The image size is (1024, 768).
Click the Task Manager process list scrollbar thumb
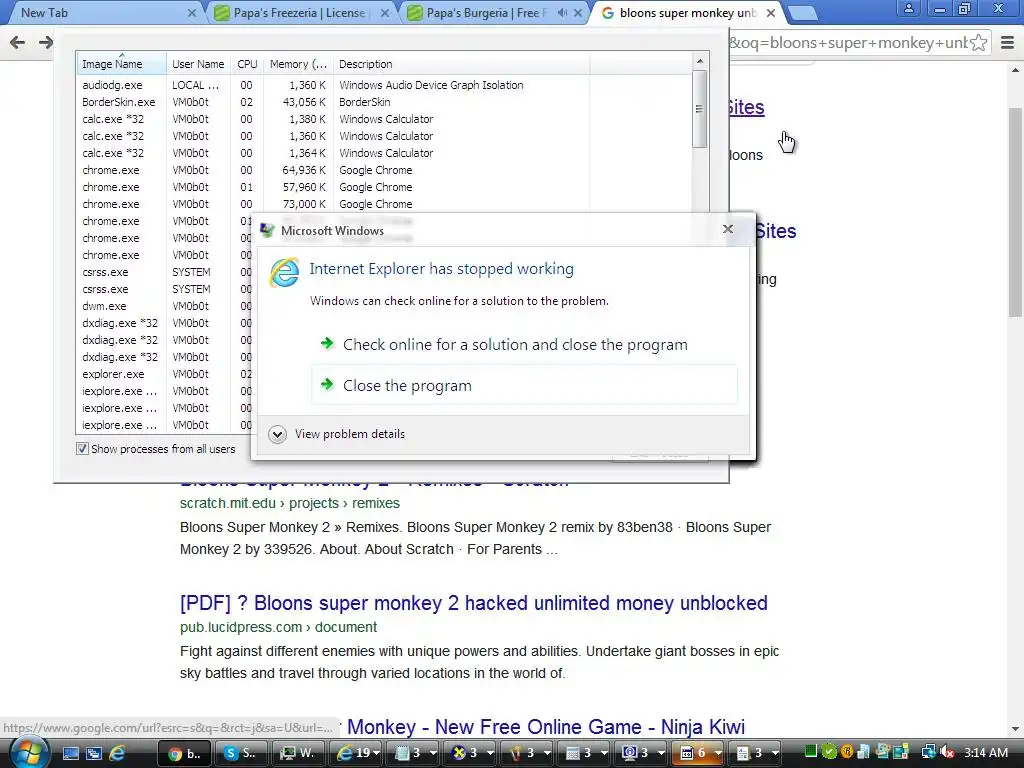coord(699,109)
